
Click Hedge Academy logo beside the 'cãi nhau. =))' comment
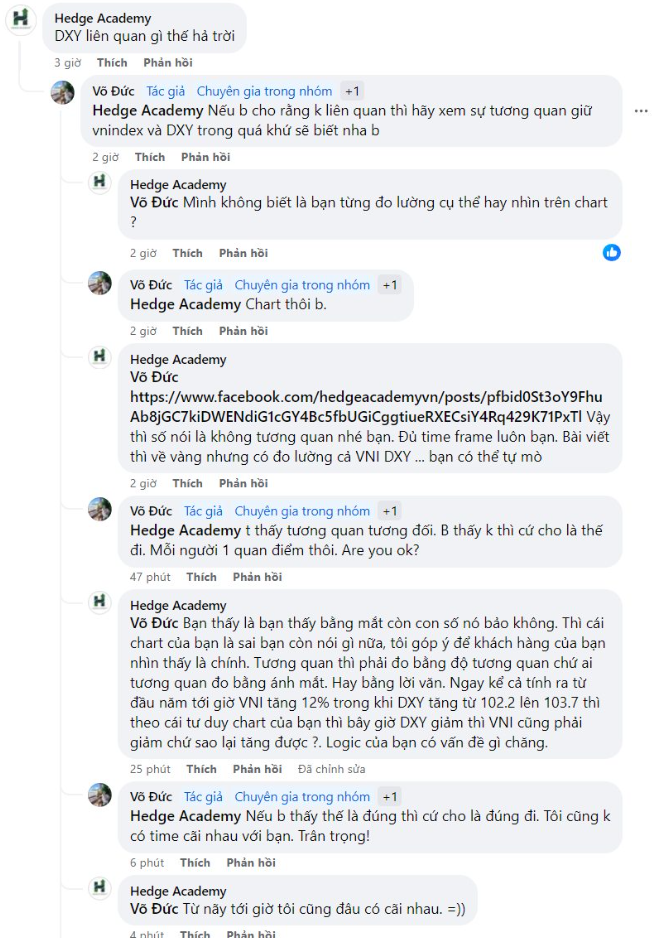point(100,888)
